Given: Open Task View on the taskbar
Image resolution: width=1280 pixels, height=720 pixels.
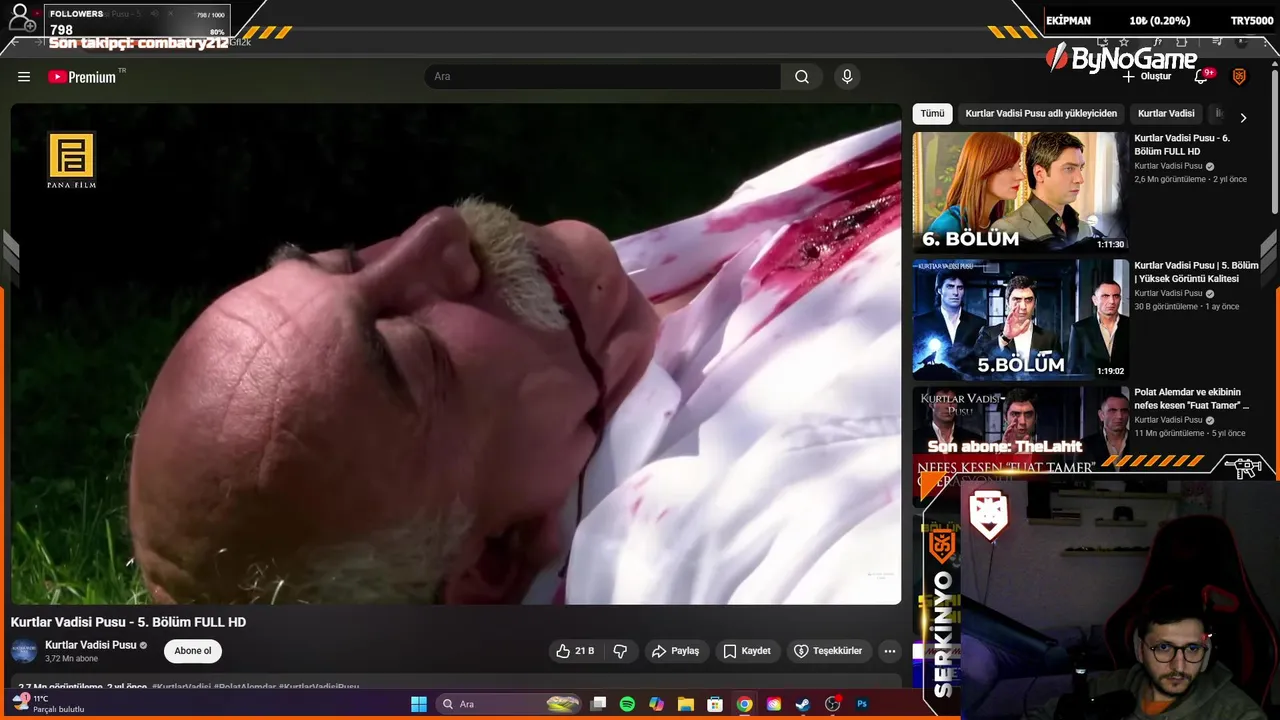Looking at the screenshot, I should coord(598,704).
